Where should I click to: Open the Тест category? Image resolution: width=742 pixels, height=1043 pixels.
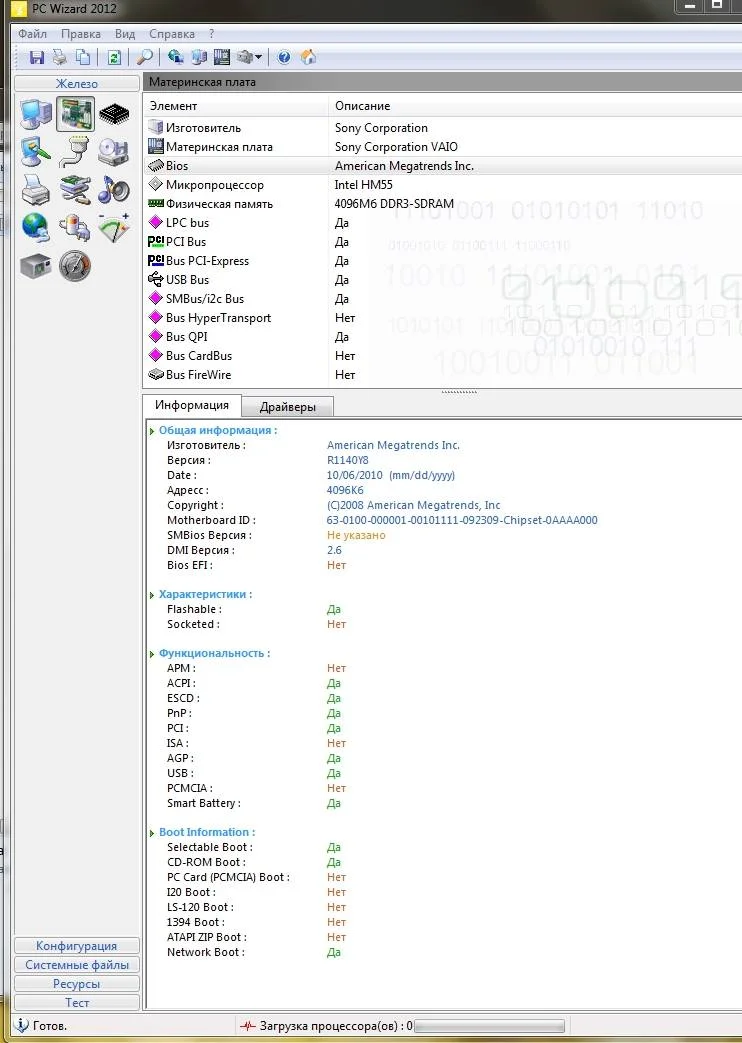pos(77,1002)
